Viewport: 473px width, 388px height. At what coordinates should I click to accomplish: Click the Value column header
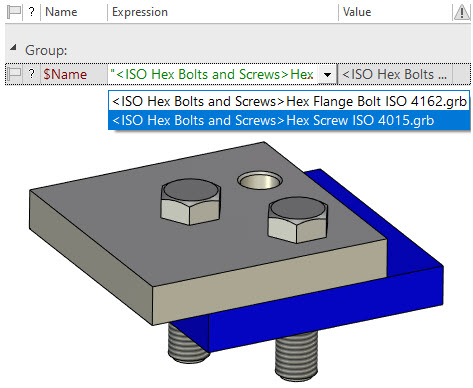click(x=357, y=12)
